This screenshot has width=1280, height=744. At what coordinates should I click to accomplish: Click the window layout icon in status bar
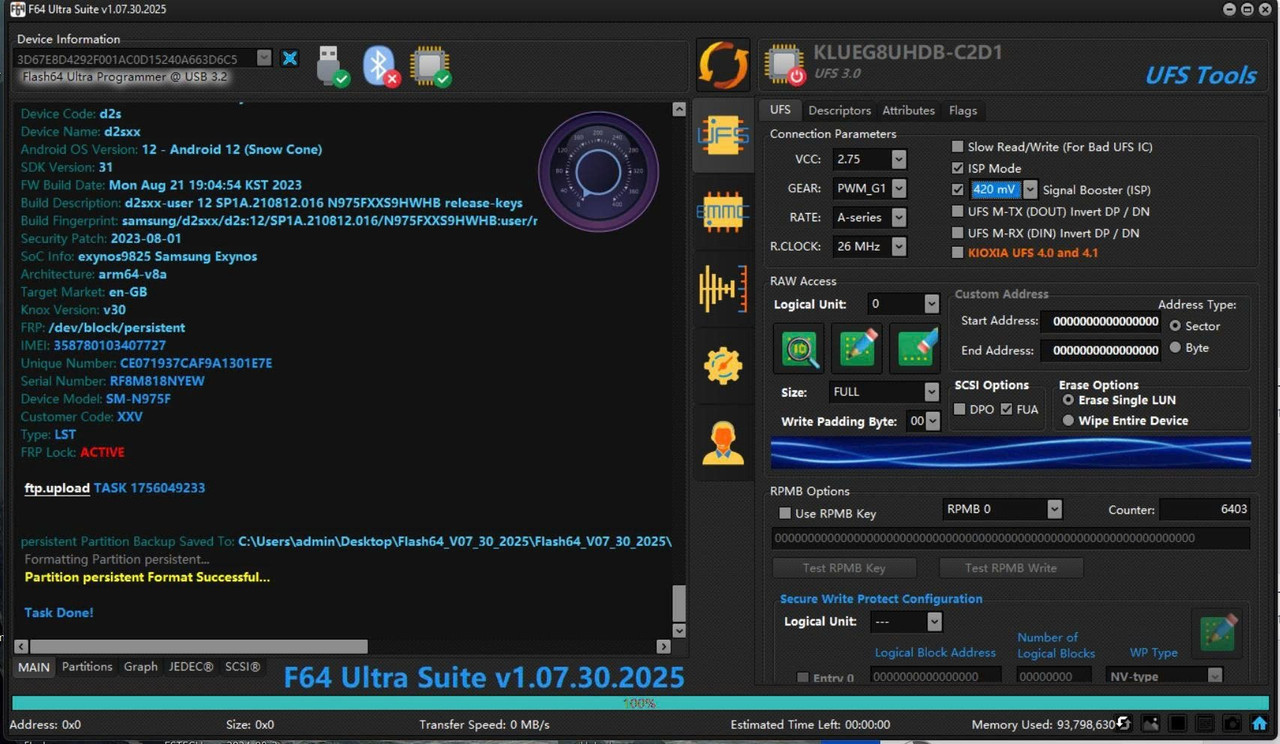click(1205, 724)
